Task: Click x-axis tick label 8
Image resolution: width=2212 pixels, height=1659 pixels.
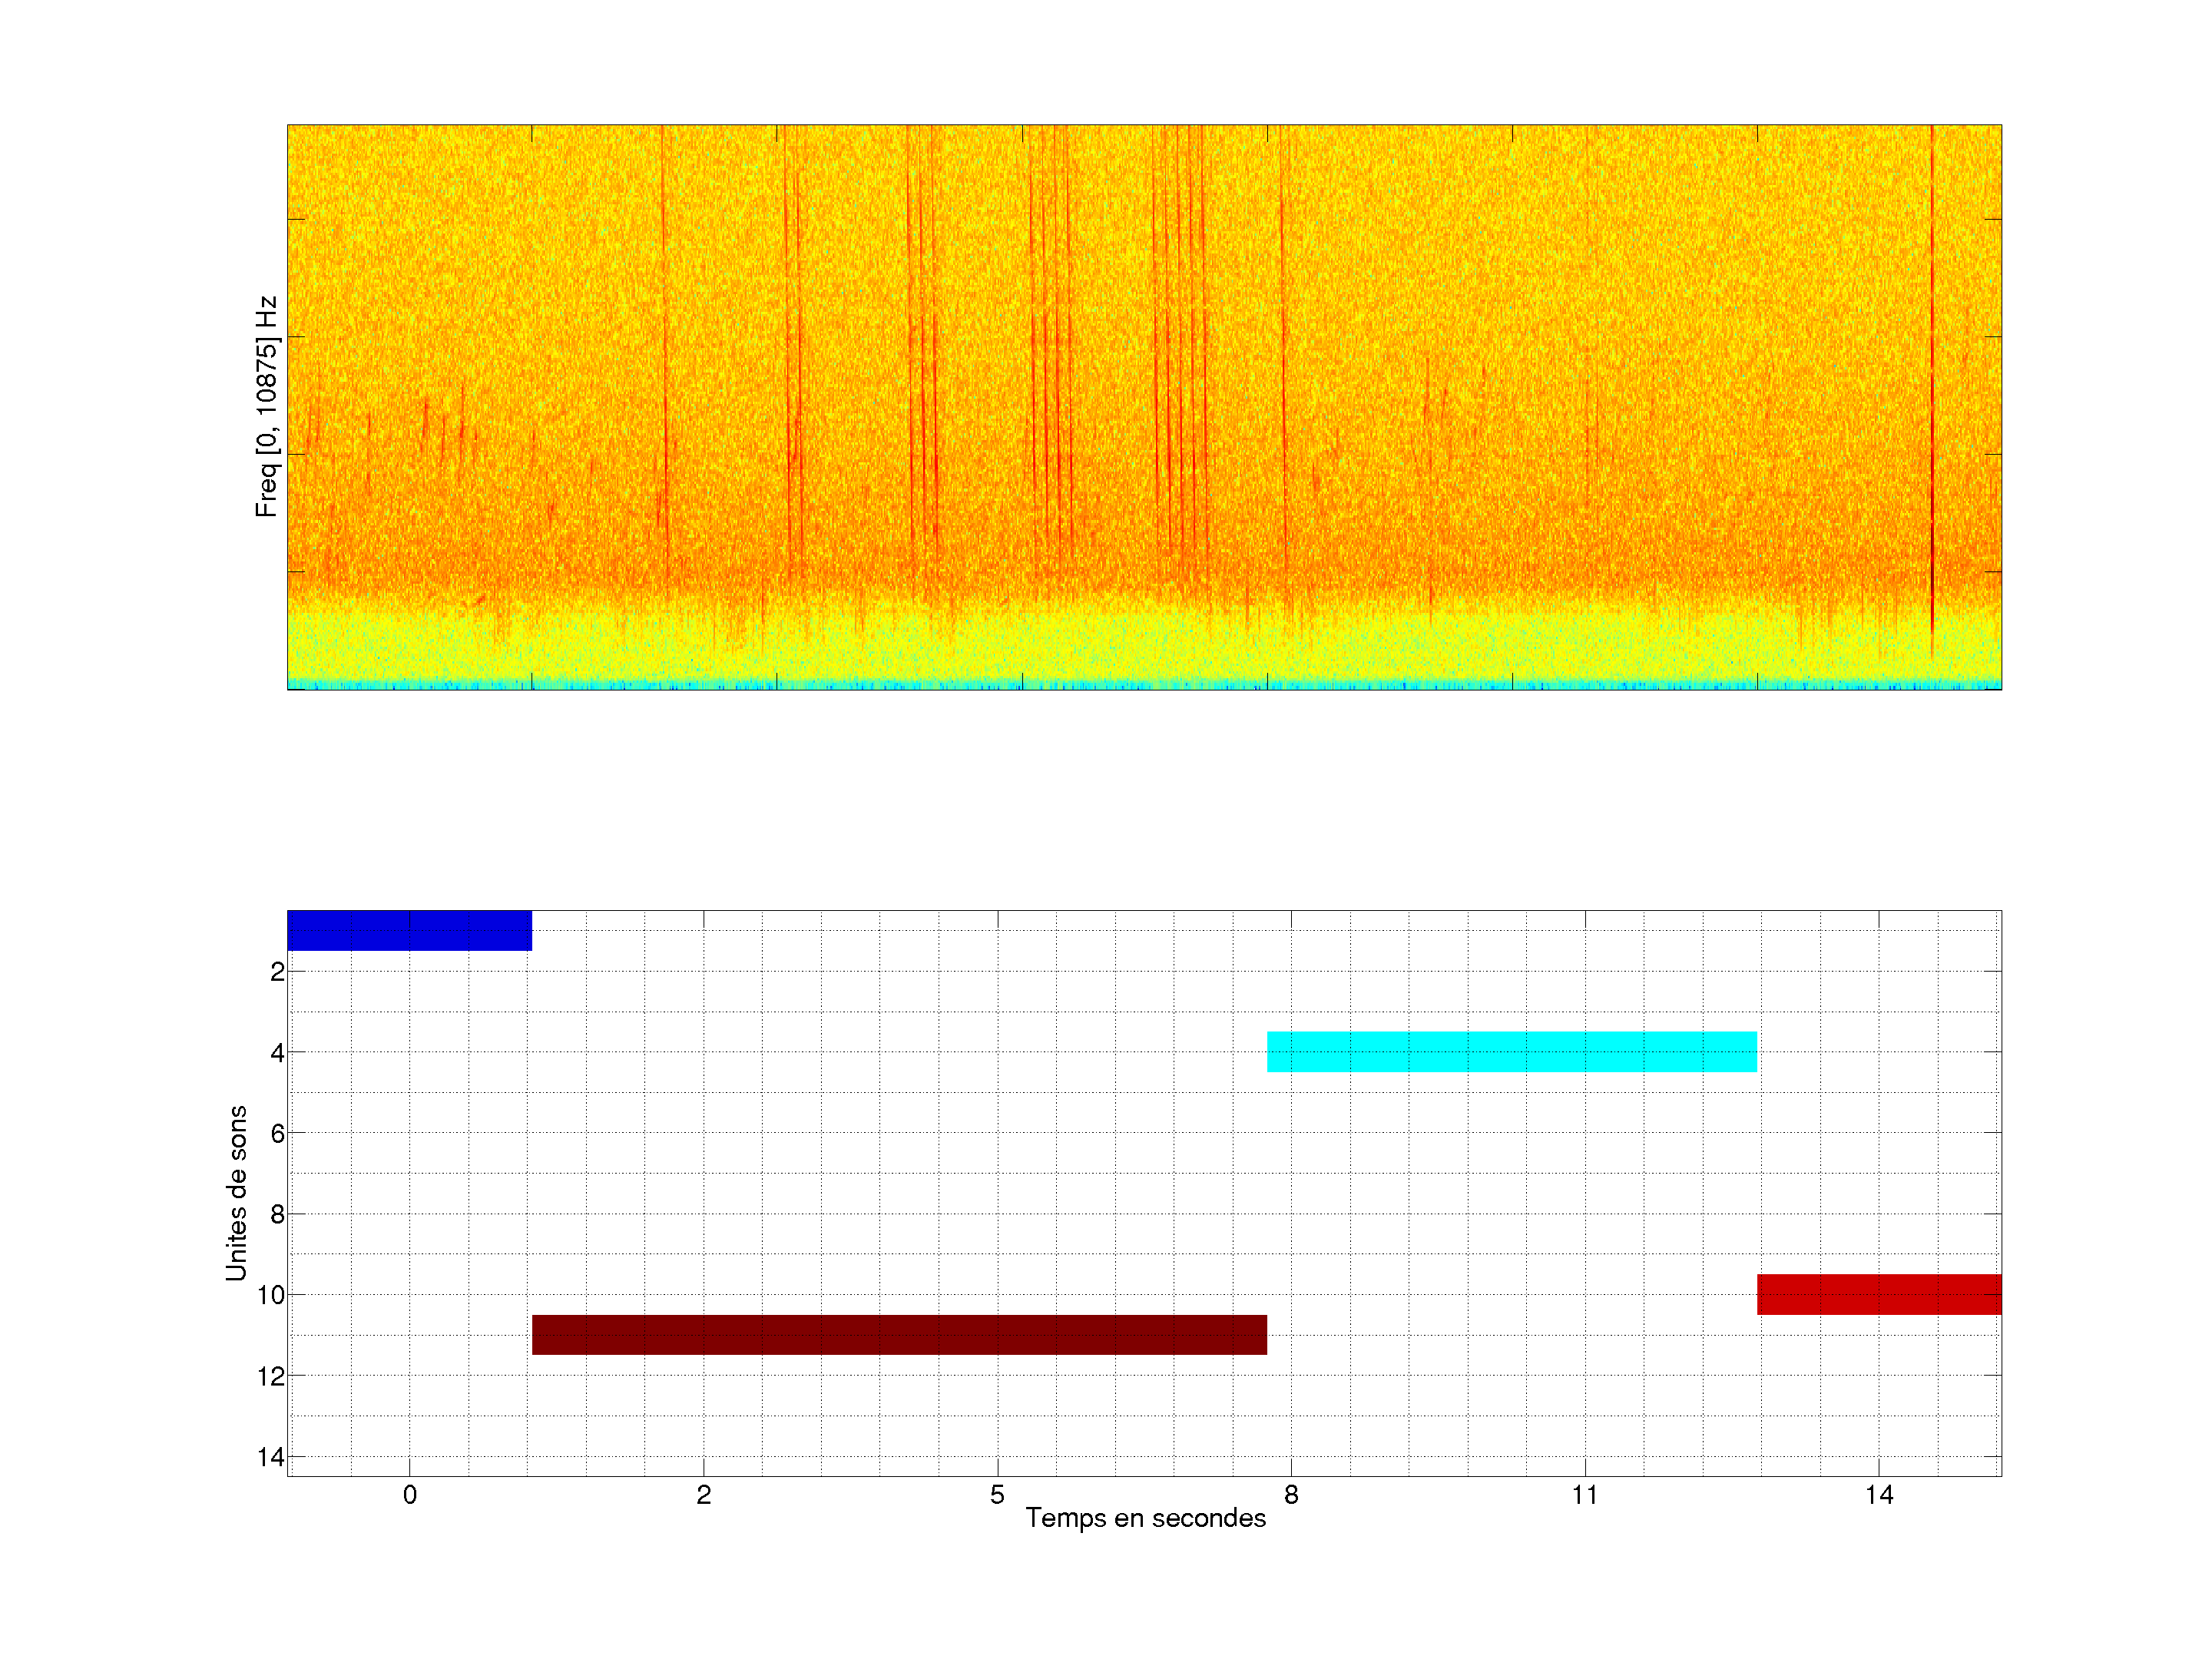Action: click(1291, 1495)
